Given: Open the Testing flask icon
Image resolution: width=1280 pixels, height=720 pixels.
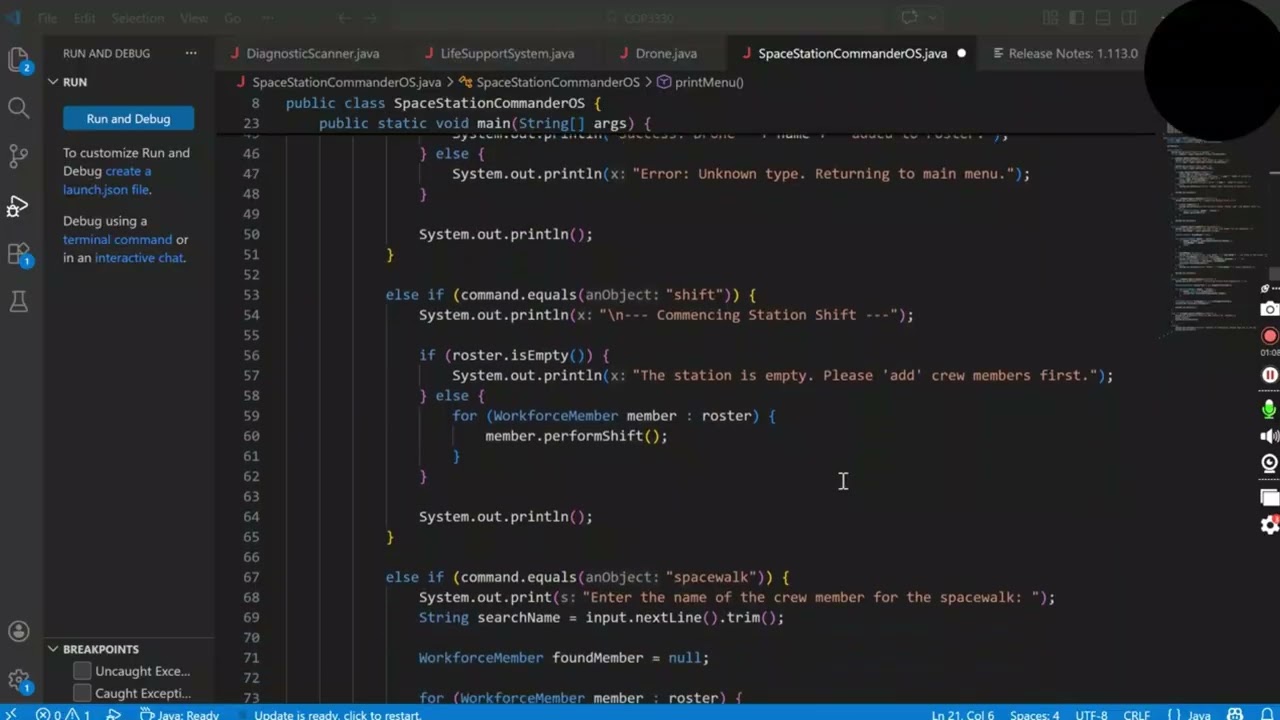Looking at the screenshot, I should pyautogui.click(x=18, y=301).
